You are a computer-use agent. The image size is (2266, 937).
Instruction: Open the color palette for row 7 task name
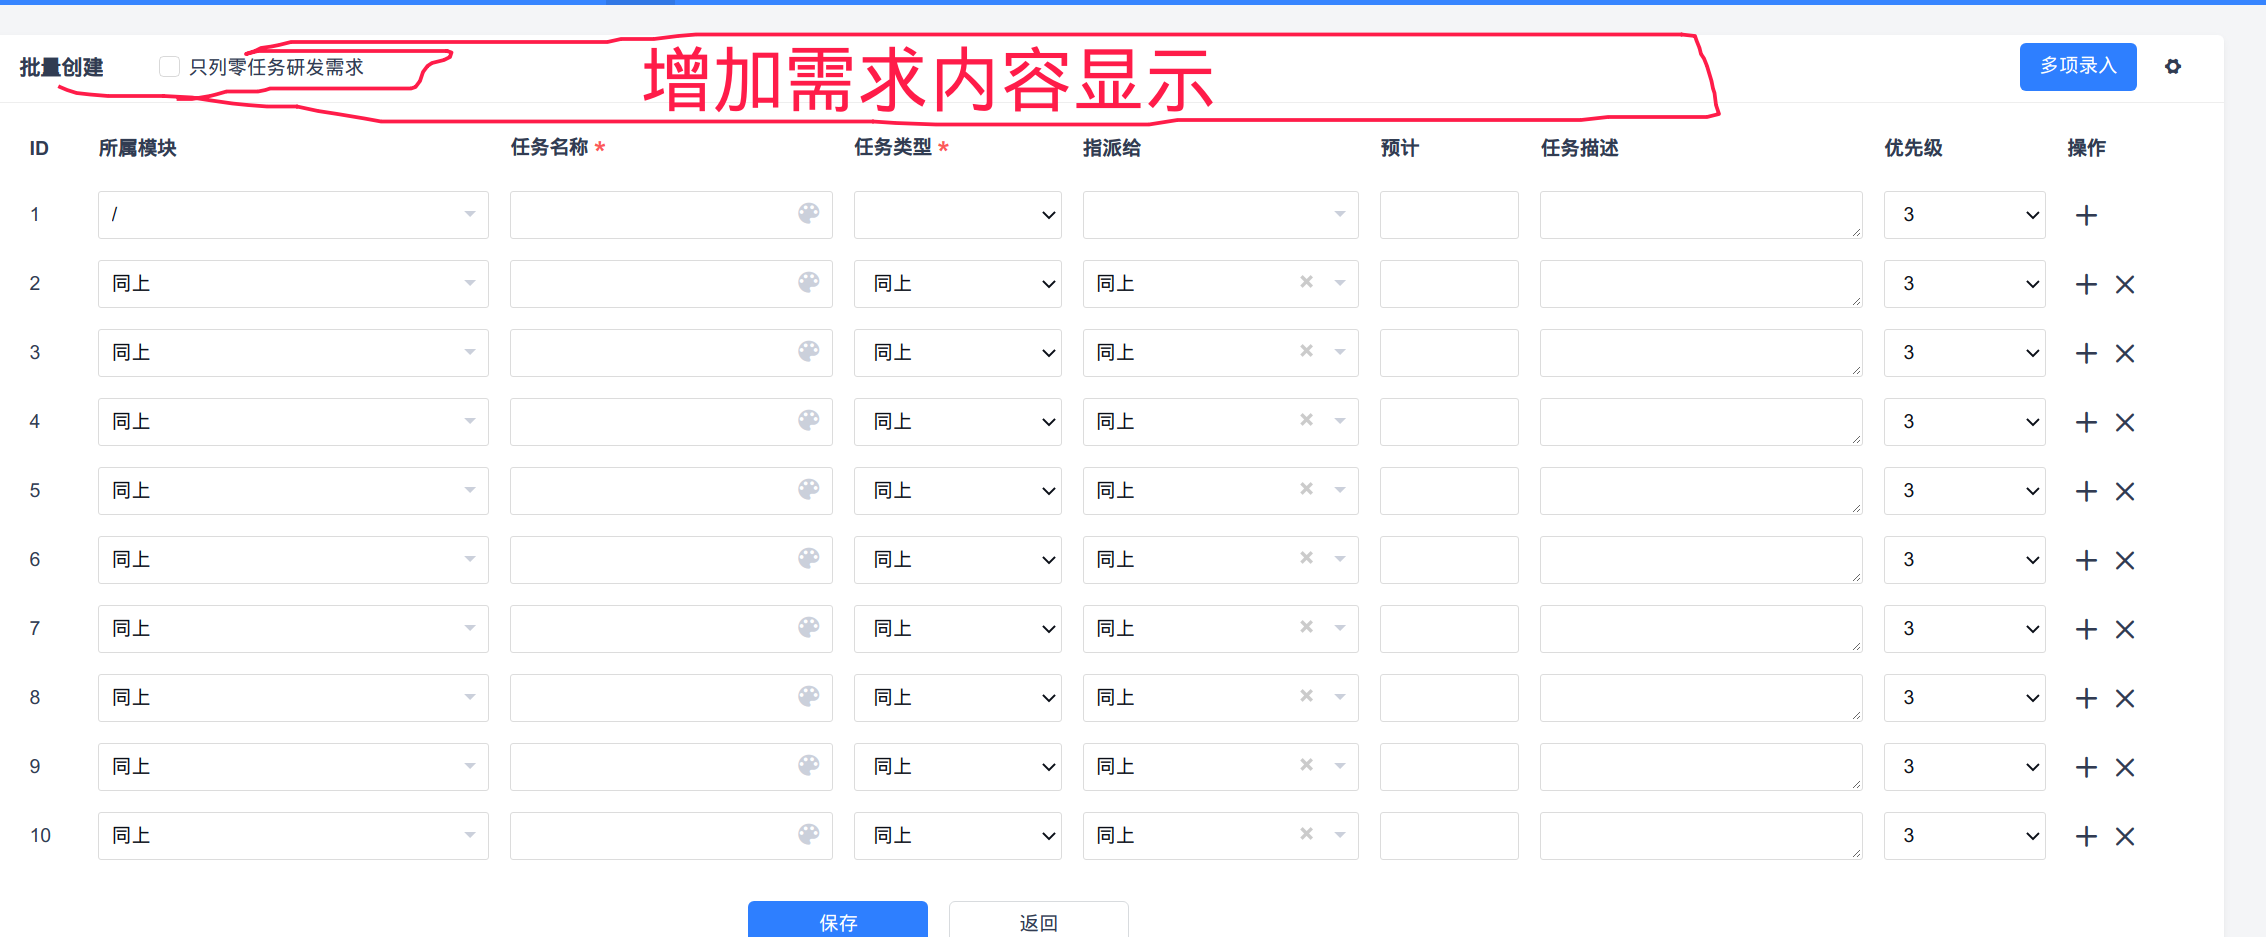[x=809, y=627]
